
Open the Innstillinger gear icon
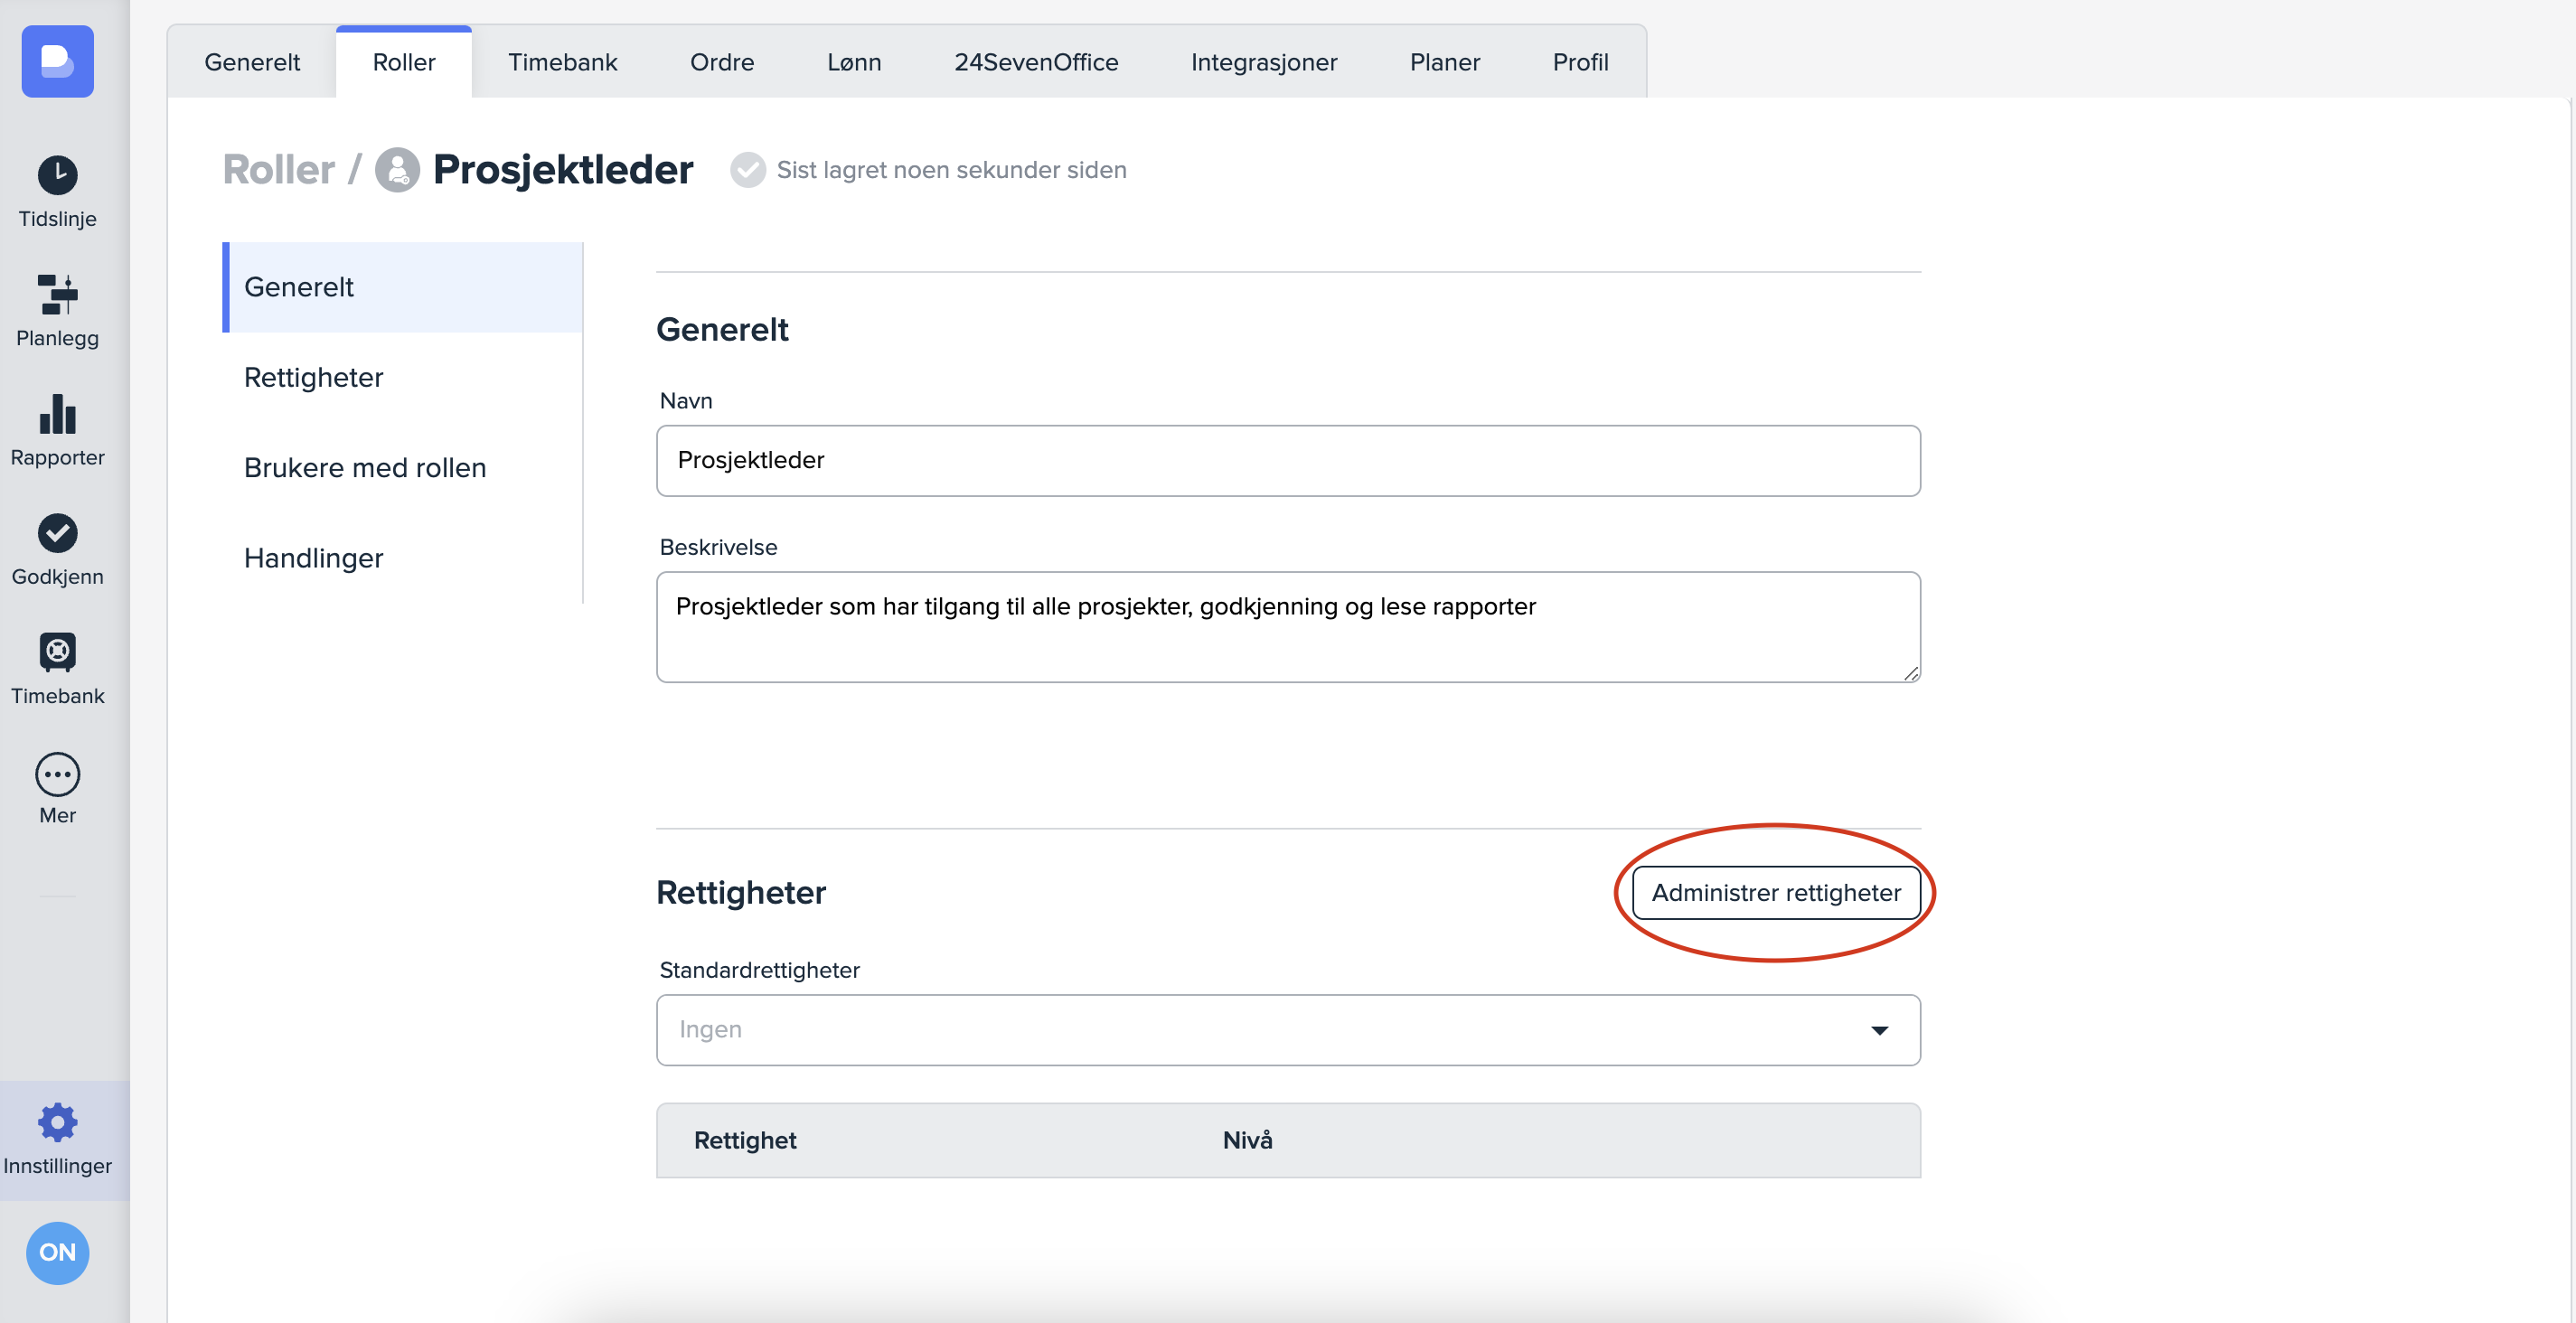[57, 1123]
